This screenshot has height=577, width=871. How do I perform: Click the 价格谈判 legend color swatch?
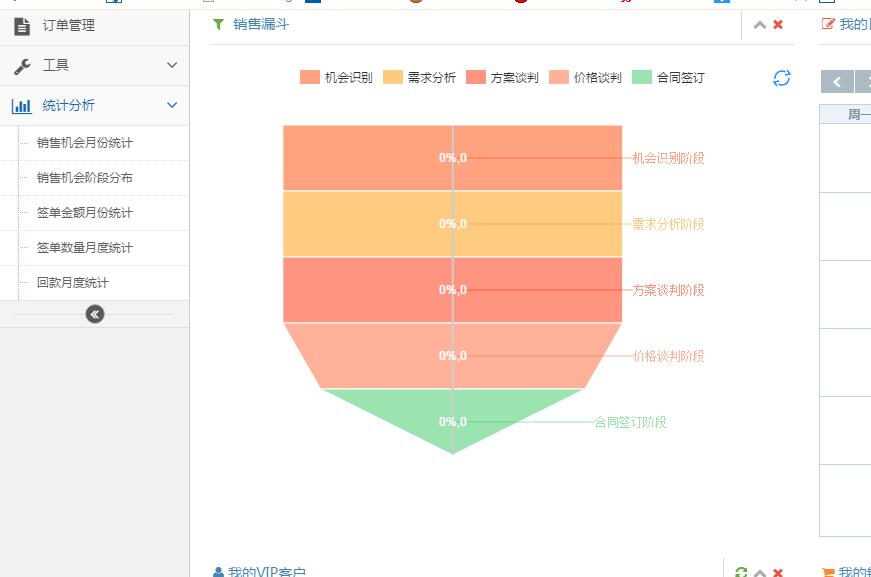click(x=559, y=78)
